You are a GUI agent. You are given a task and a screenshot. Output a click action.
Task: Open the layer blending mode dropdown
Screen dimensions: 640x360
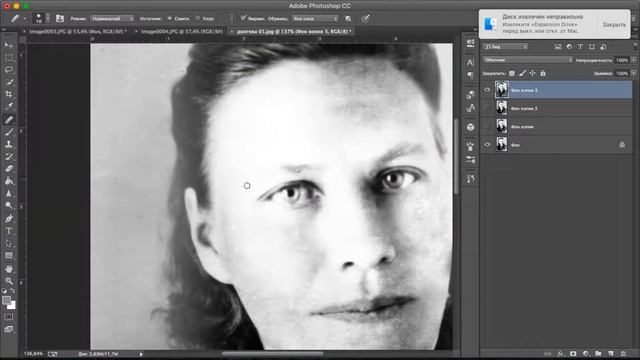click(528, 60)
